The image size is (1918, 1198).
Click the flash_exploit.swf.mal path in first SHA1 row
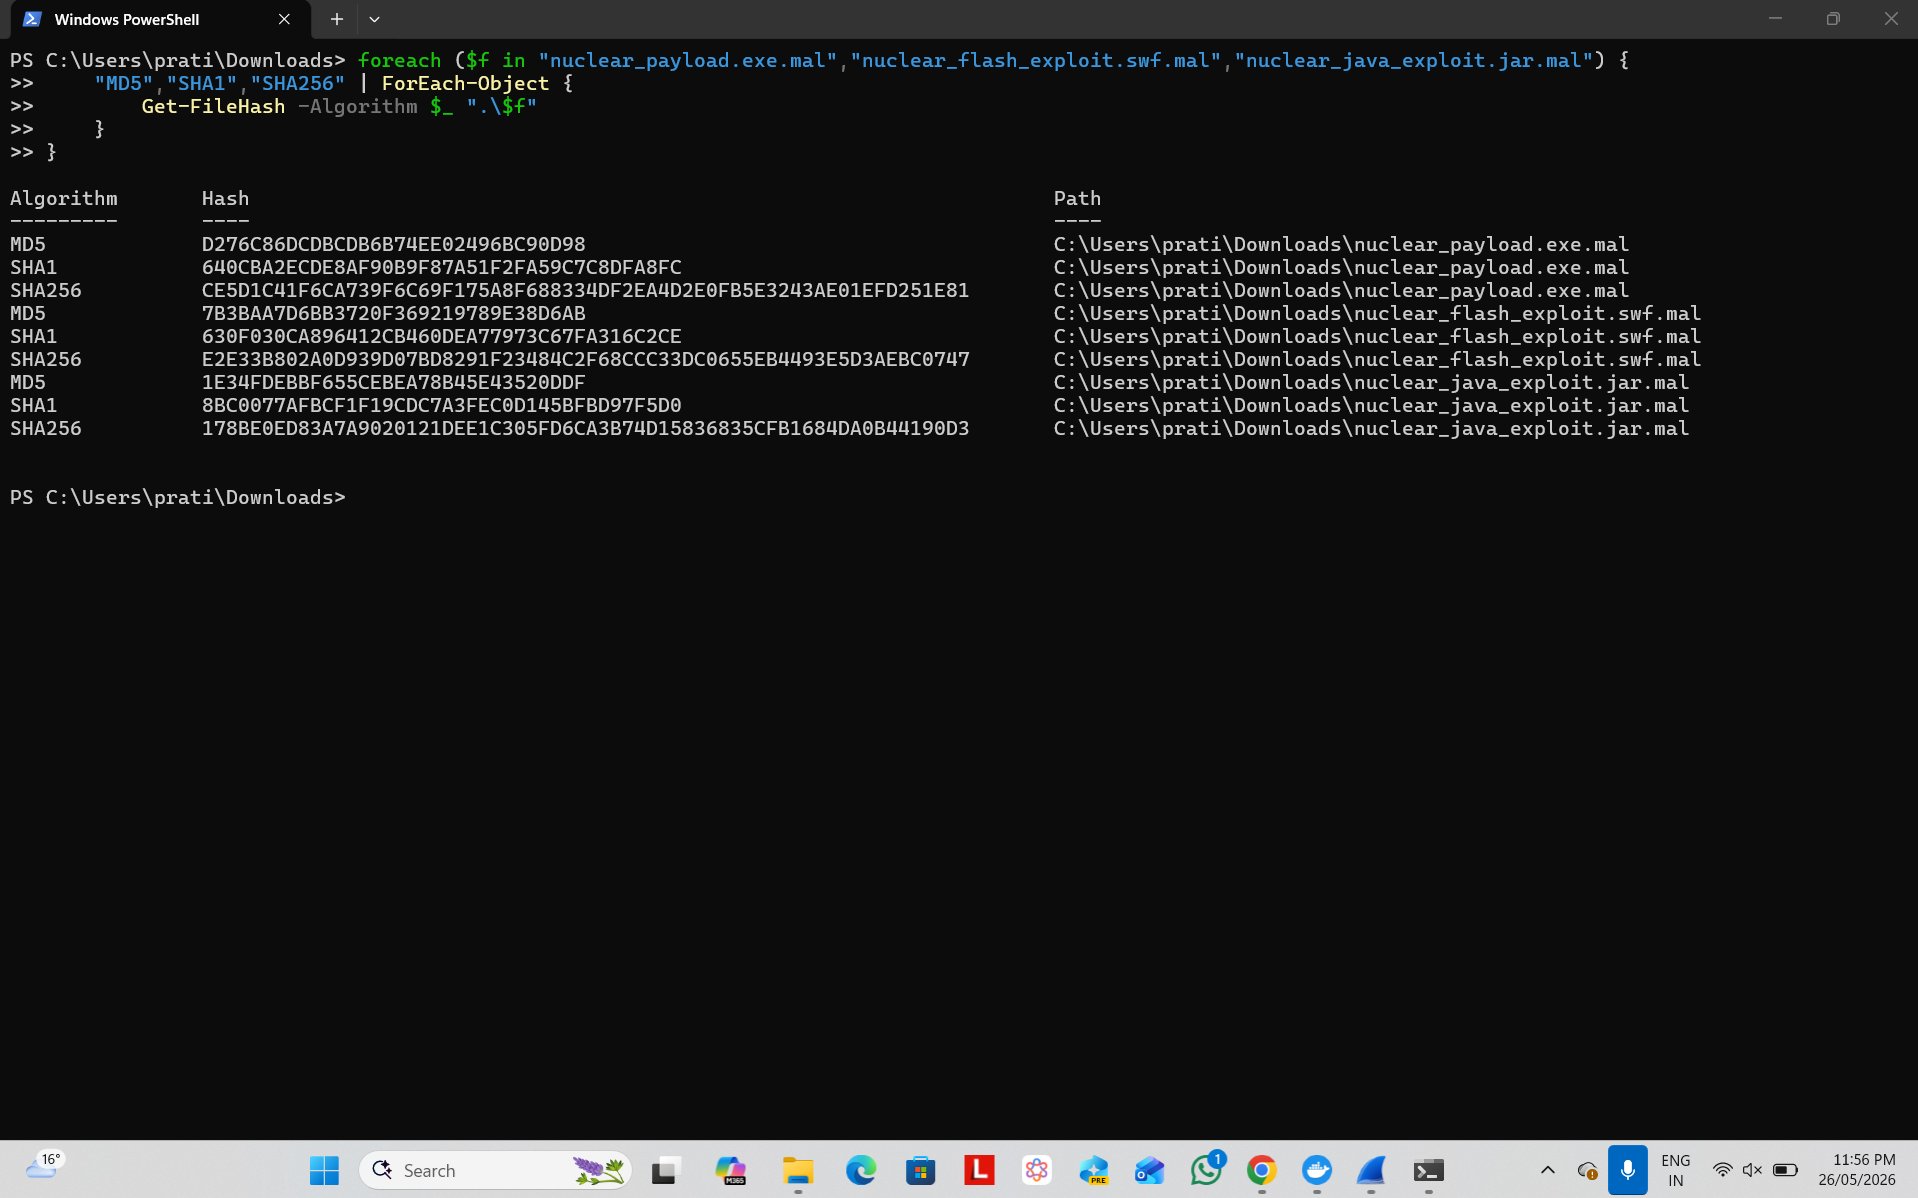pos(1377,336)
